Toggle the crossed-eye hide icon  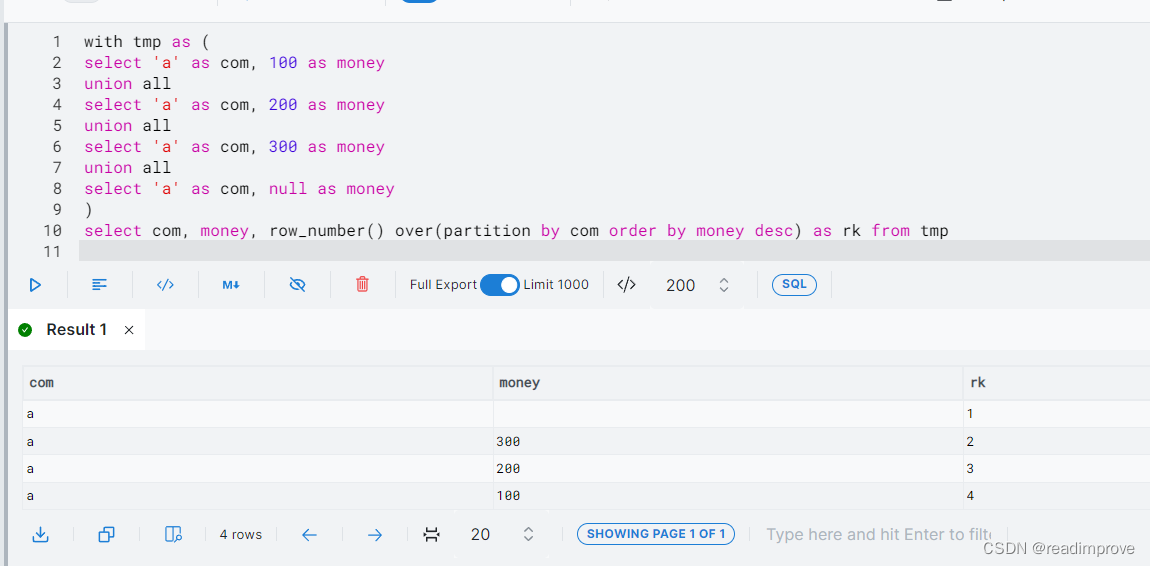point(297,284)
